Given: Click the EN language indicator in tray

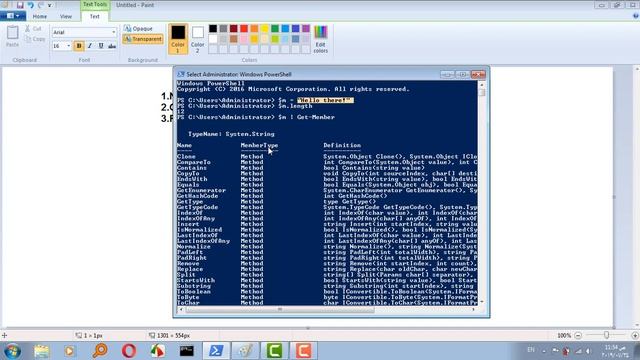Looking at the screenshot, I should click(x=531, y=350).
